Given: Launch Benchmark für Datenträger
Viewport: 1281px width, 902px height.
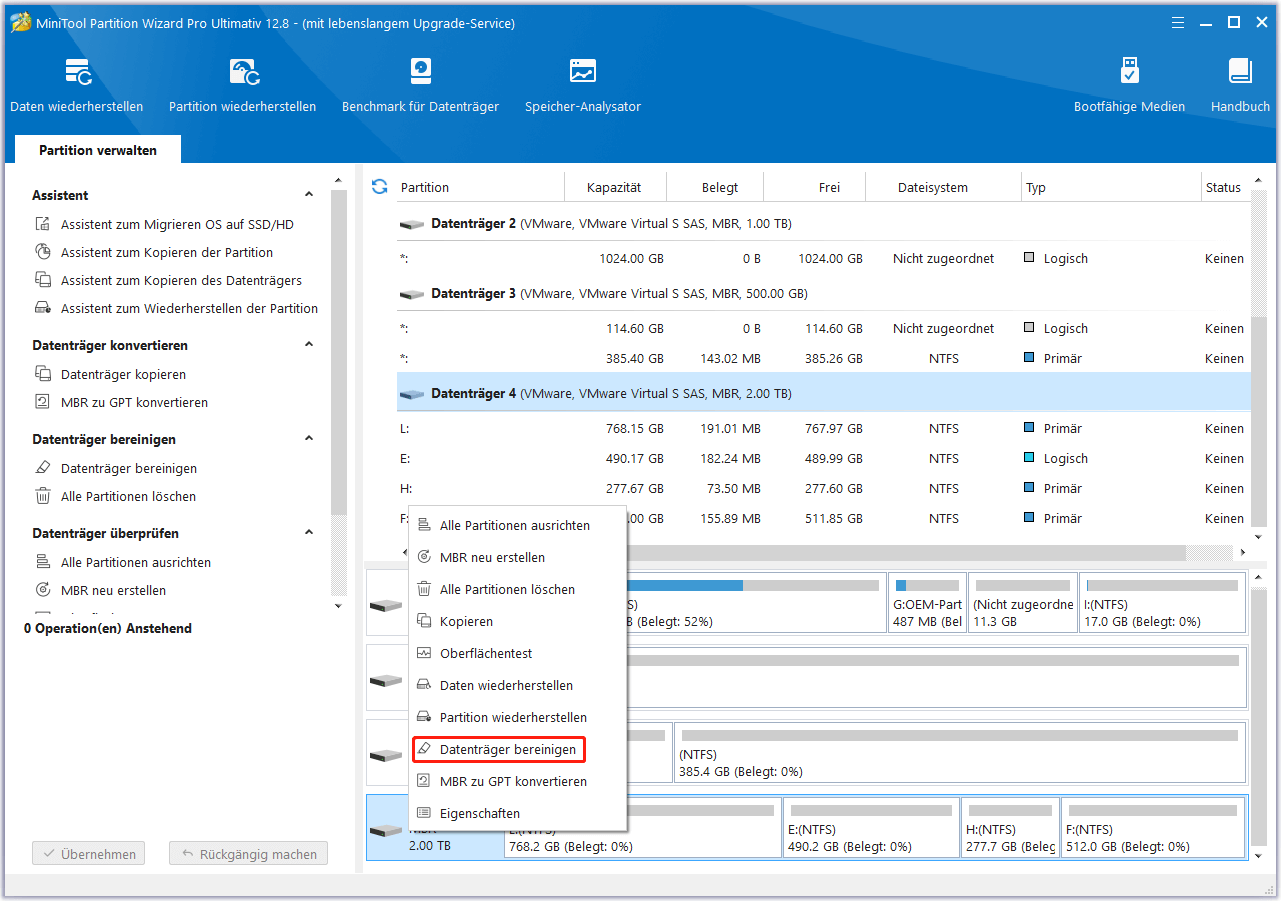Looking at the screenshot, I should tap(420, 85).
